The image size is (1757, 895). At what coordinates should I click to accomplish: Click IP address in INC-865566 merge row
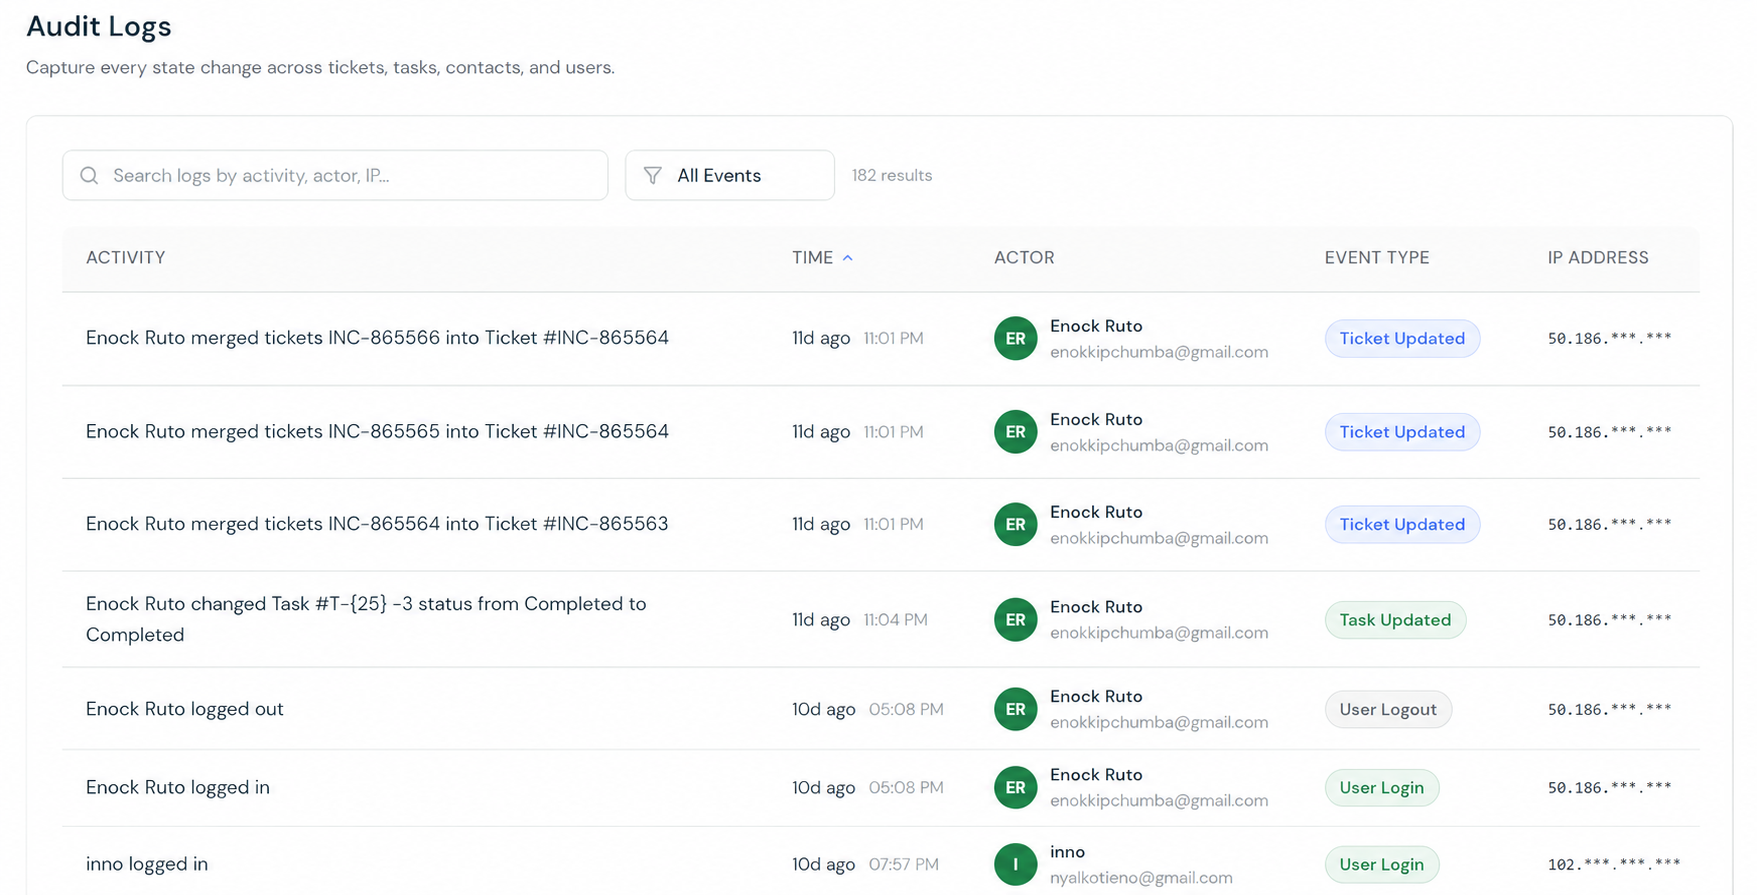tap(1610, 338)
